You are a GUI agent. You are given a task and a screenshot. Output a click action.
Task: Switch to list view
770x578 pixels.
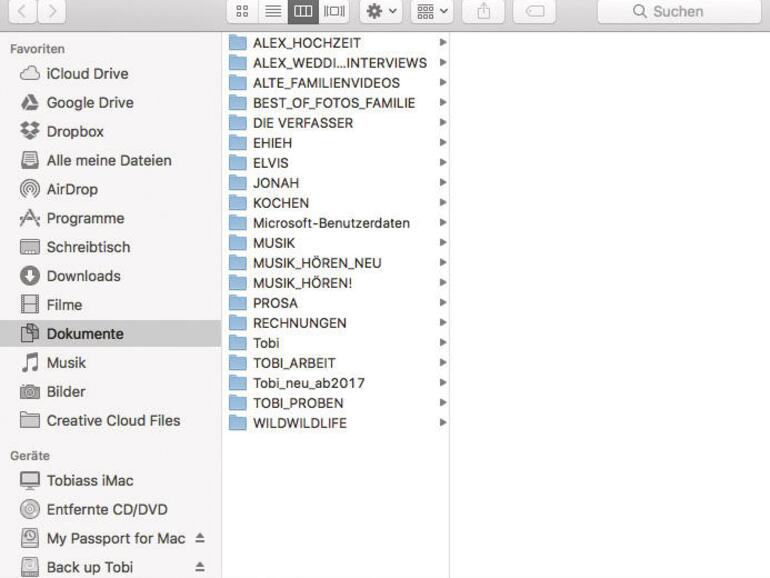coord(273,11)
